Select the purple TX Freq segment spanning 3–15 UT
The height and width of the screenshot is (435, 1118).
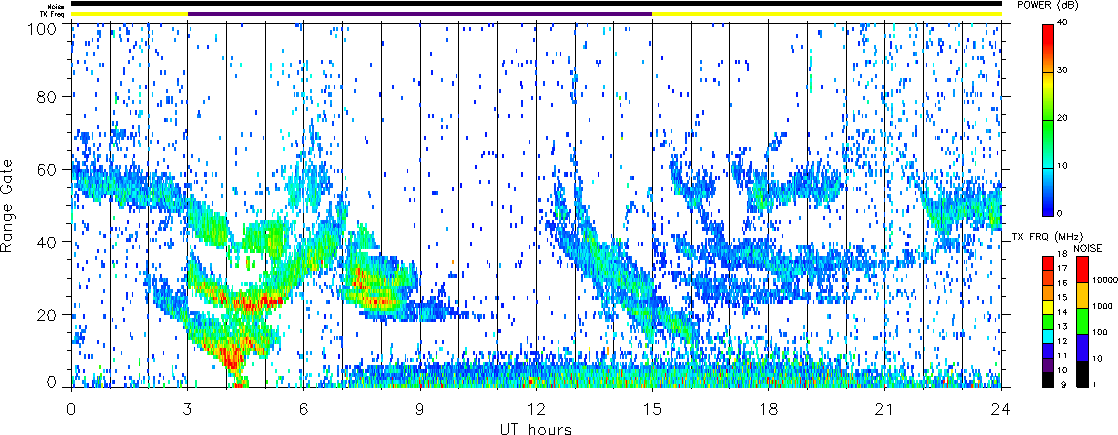pos(420,14)
